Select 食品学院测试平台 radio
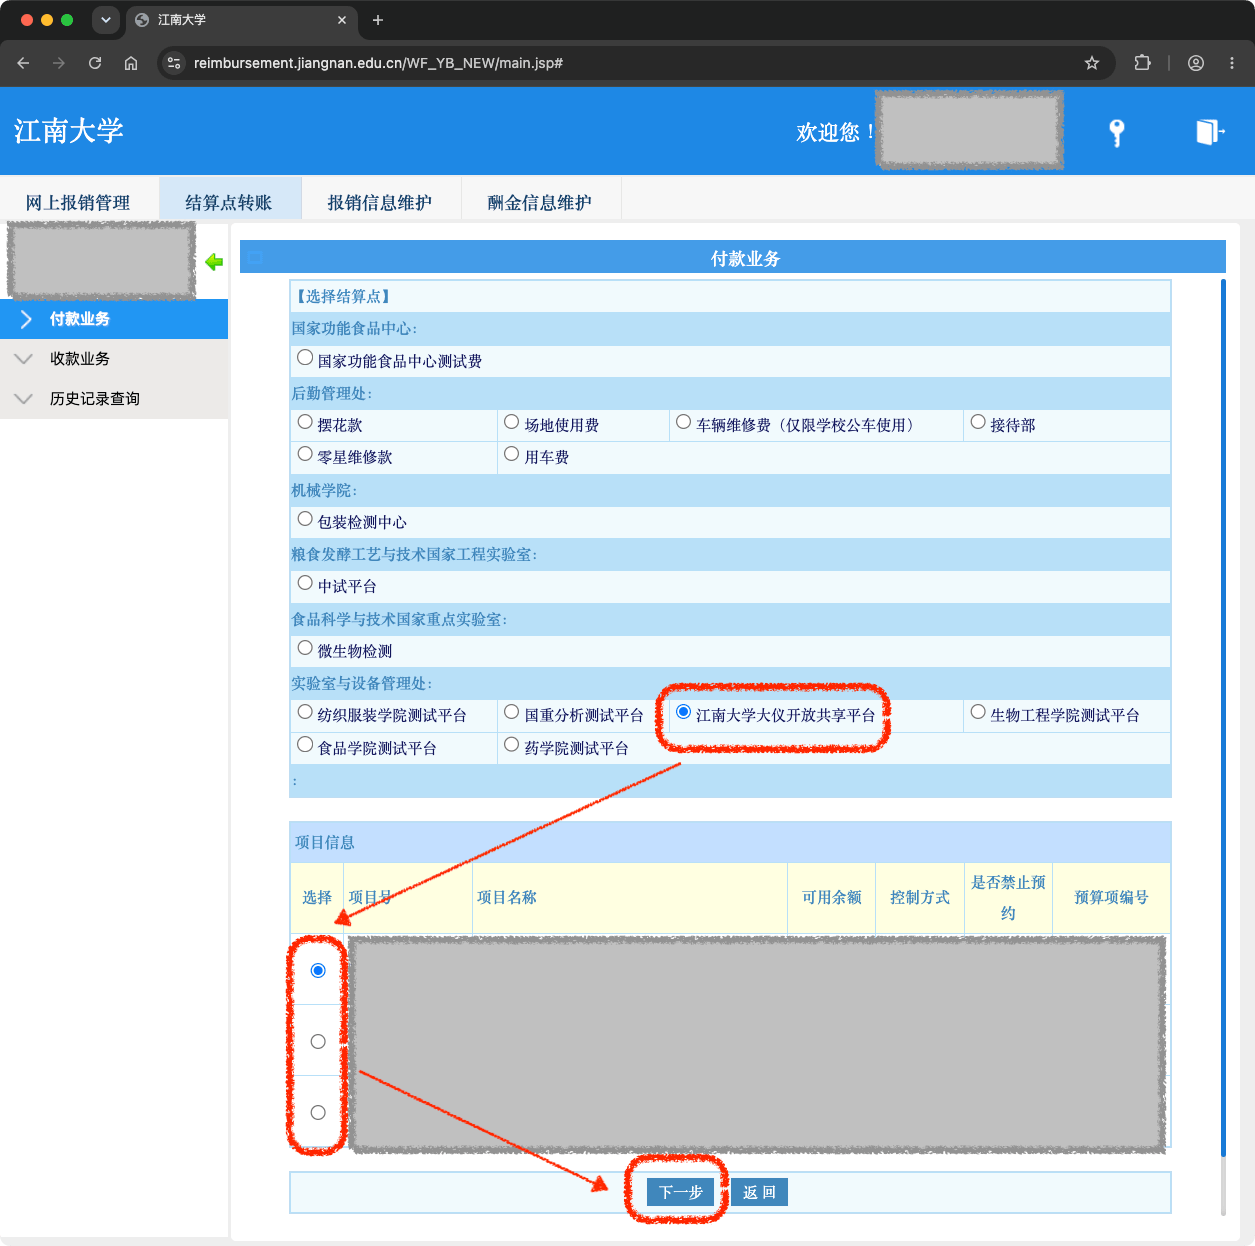 [305, 745]
